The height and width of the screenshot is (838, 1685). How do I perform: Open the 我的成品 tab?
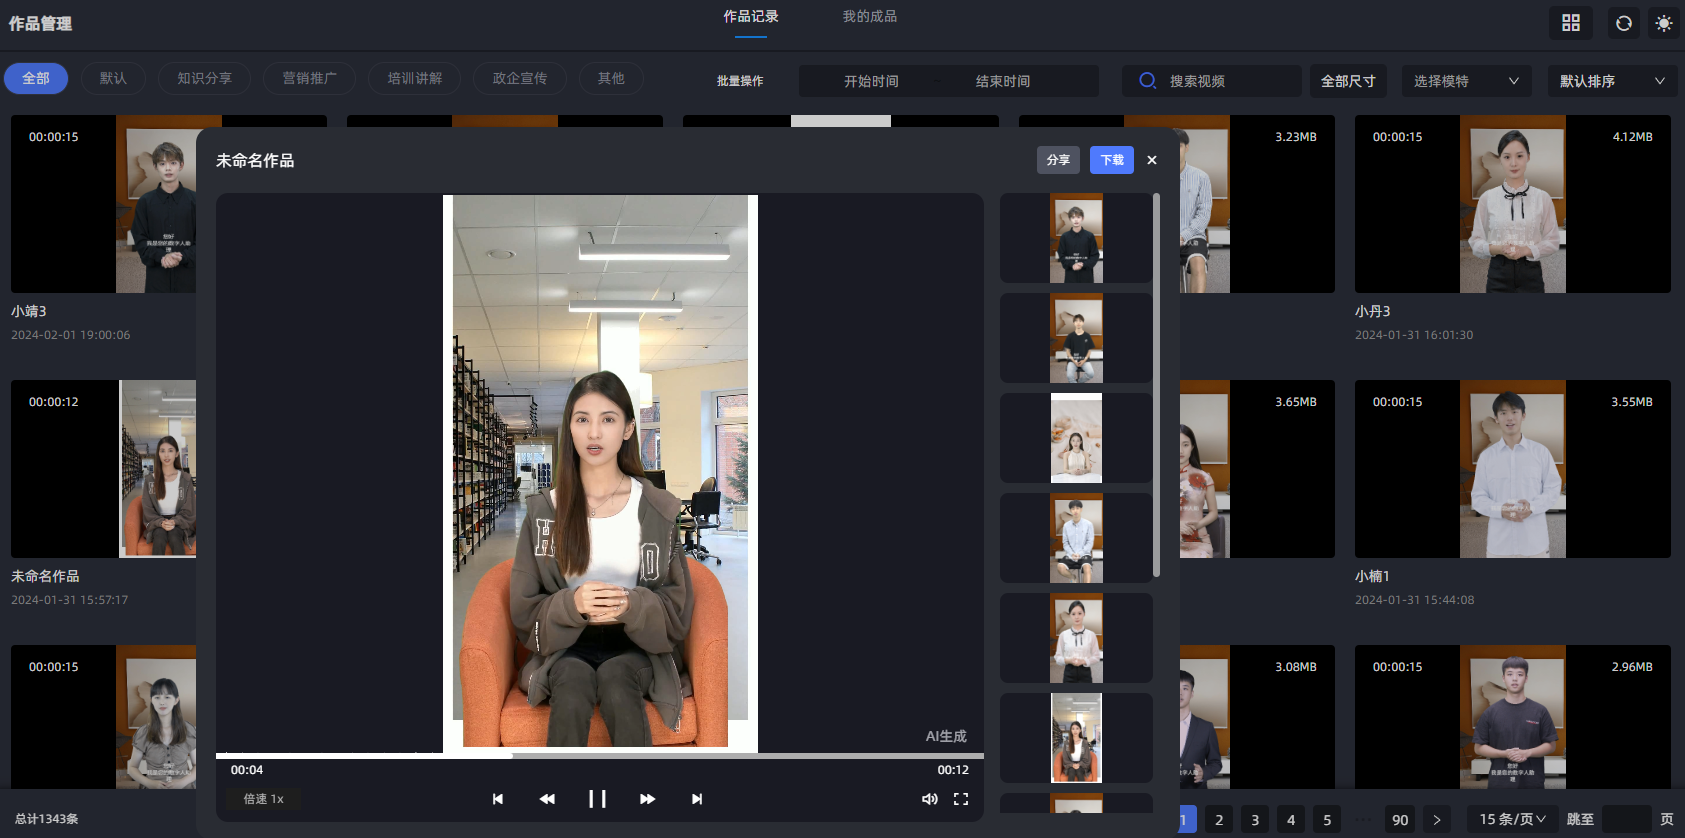click(870, 17)
